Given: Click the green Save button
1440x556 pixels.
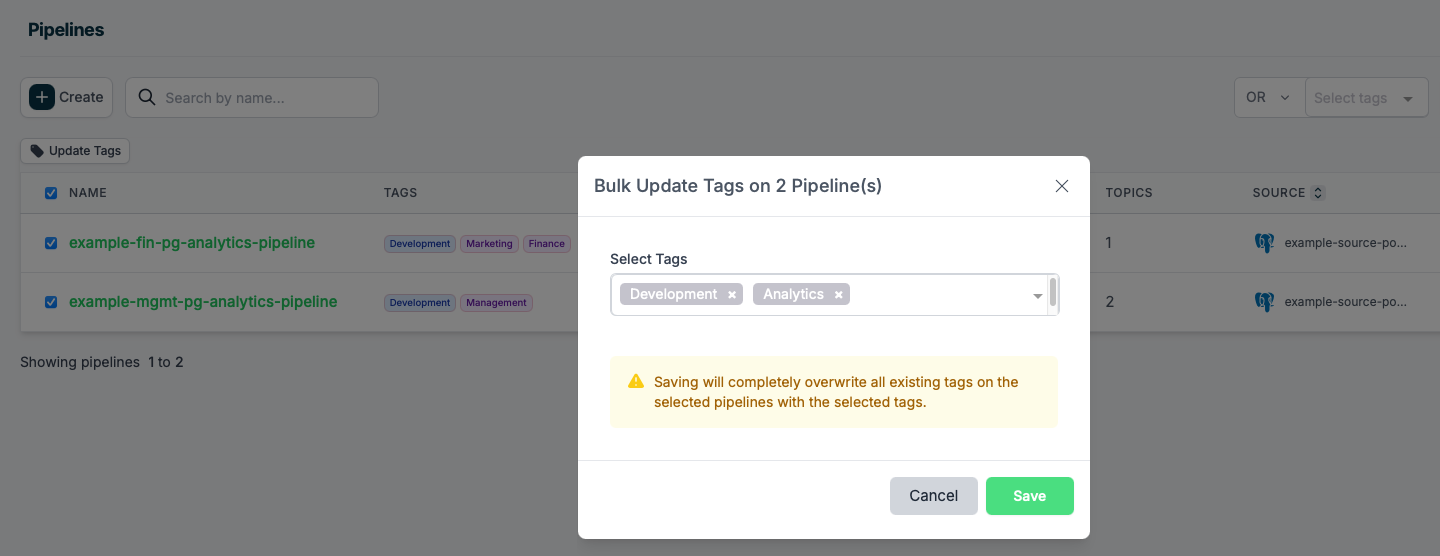Looking at the screenshot, I should pyautogui.click(x=1030, y=496).
